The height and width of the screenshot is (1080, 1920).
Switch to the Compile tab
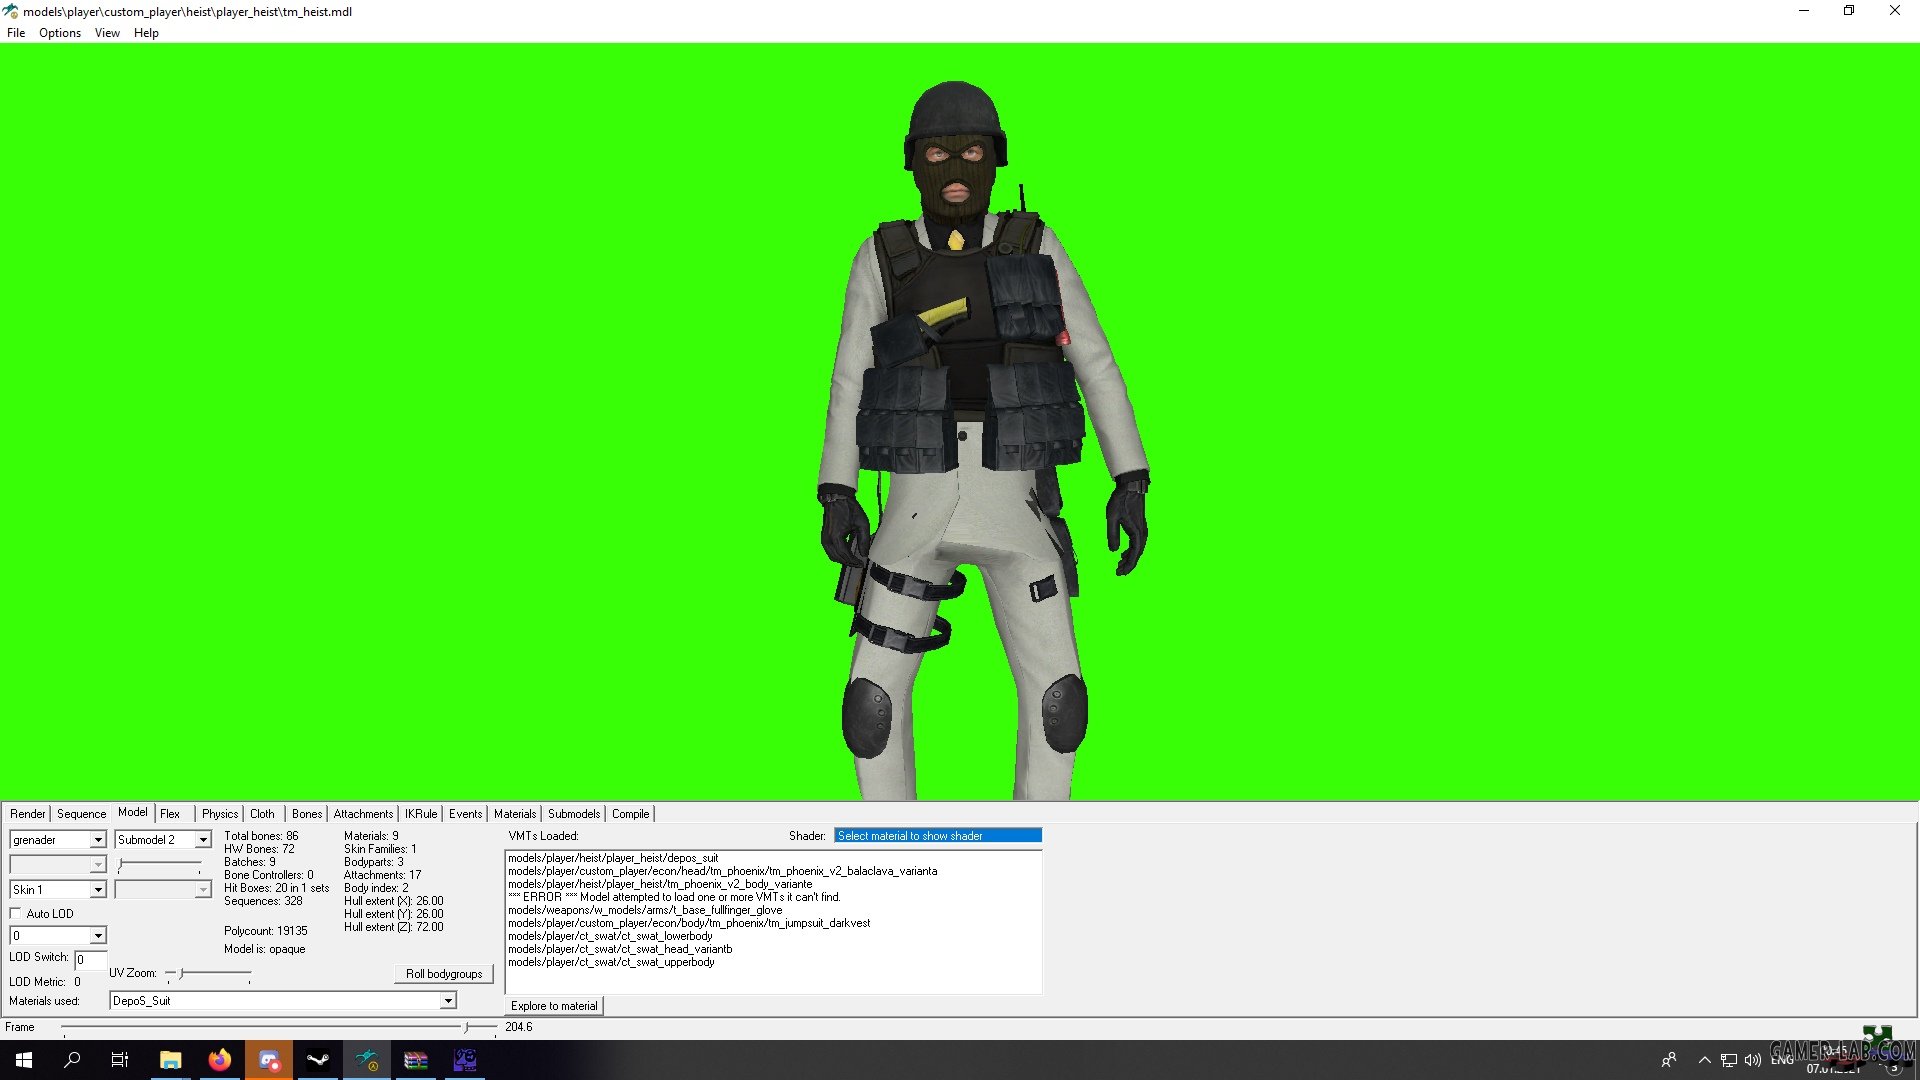[x=630, y=814]
